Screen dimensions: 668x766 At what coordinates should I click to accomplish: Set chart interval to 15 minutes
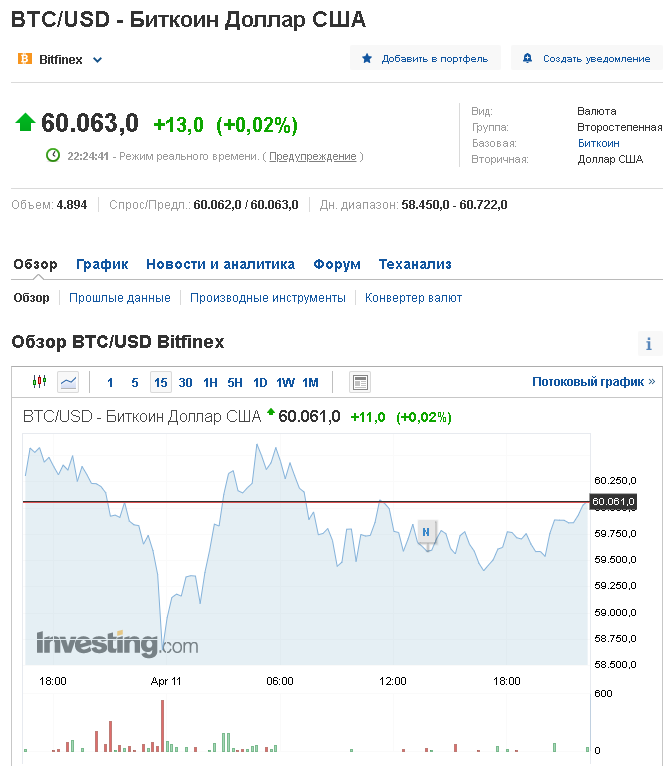(161, 383)
